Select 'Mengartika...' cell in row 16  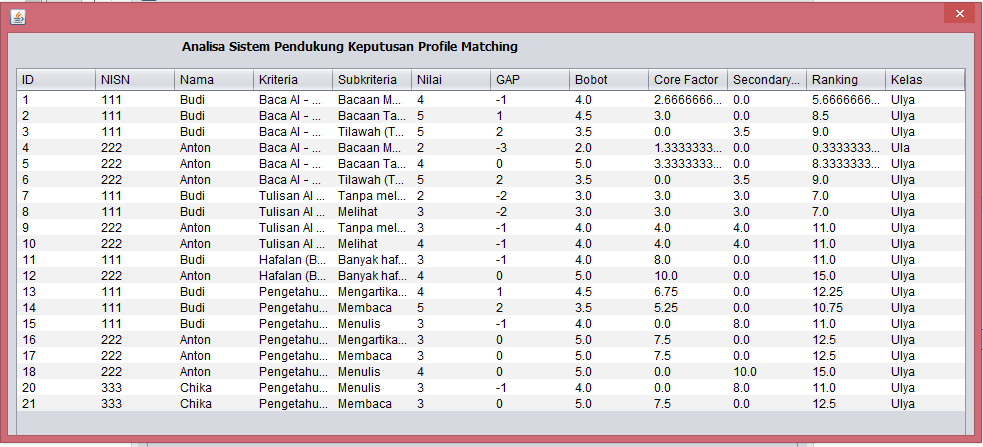point(372,340)
